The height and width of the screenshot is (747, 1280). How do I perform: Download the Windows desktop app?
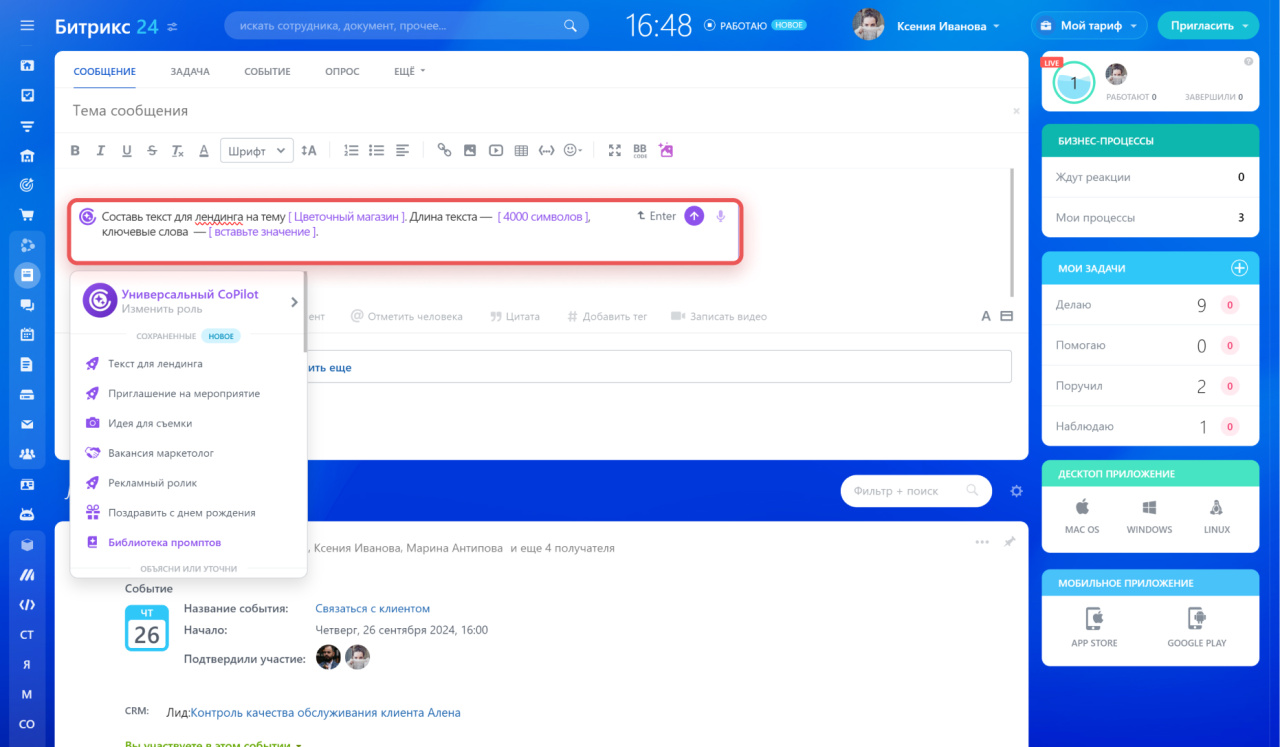coord(1149,516)
